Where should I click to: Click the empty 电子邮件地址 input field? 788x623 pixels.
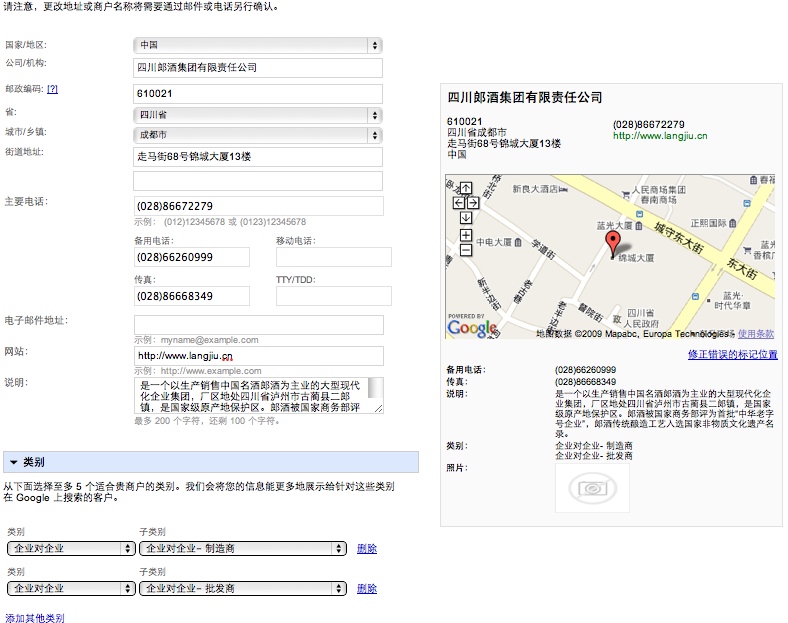[257, 325]
